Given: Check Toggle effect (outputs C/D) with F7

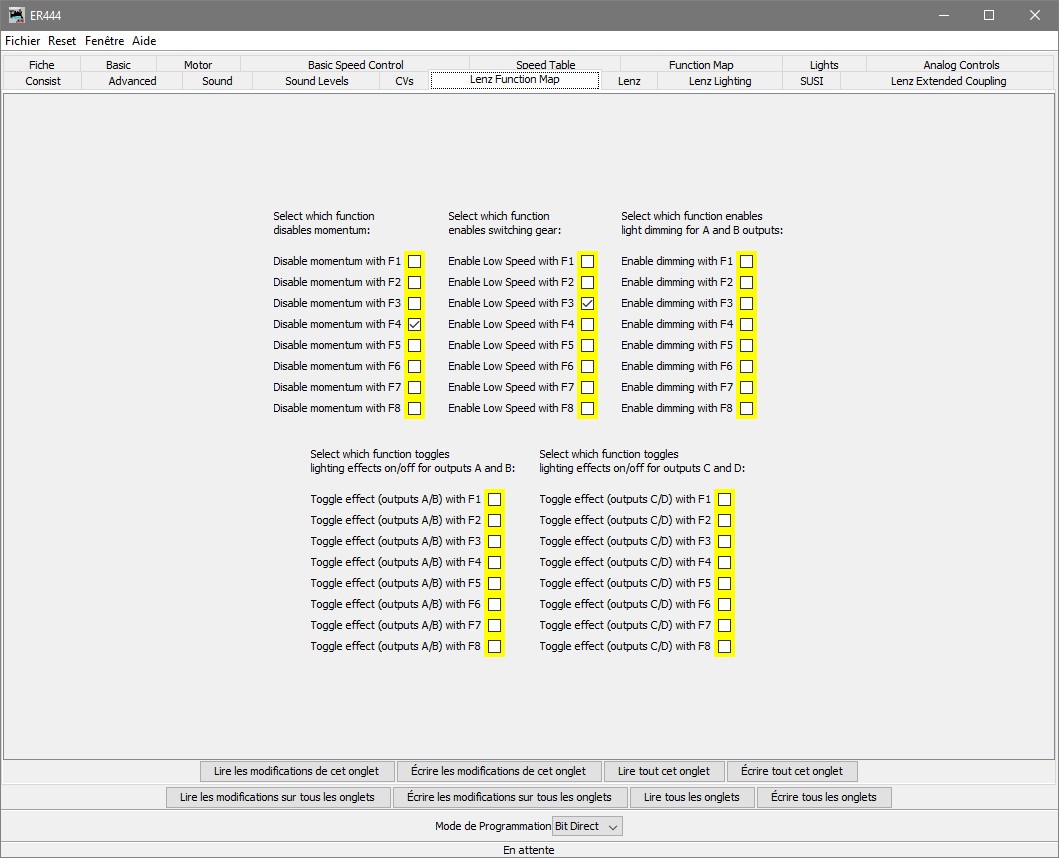Looking at the screenshot, I should [724, 625].
